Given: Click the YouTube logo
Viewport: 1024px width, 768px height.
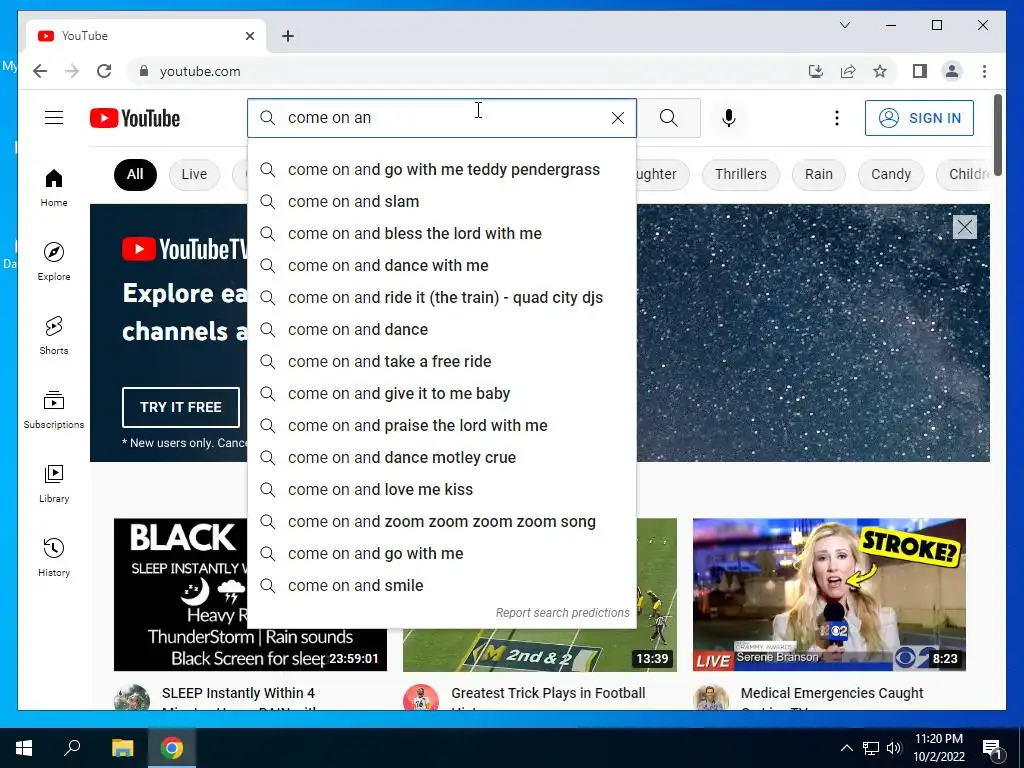Looking at the screenshot, I should point(135,118).
